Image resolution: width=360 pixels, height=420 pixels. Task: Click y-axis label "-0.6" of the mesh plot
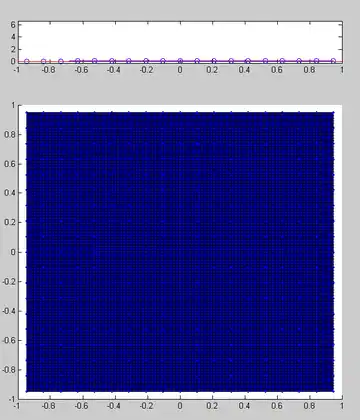tap(9, 340)
